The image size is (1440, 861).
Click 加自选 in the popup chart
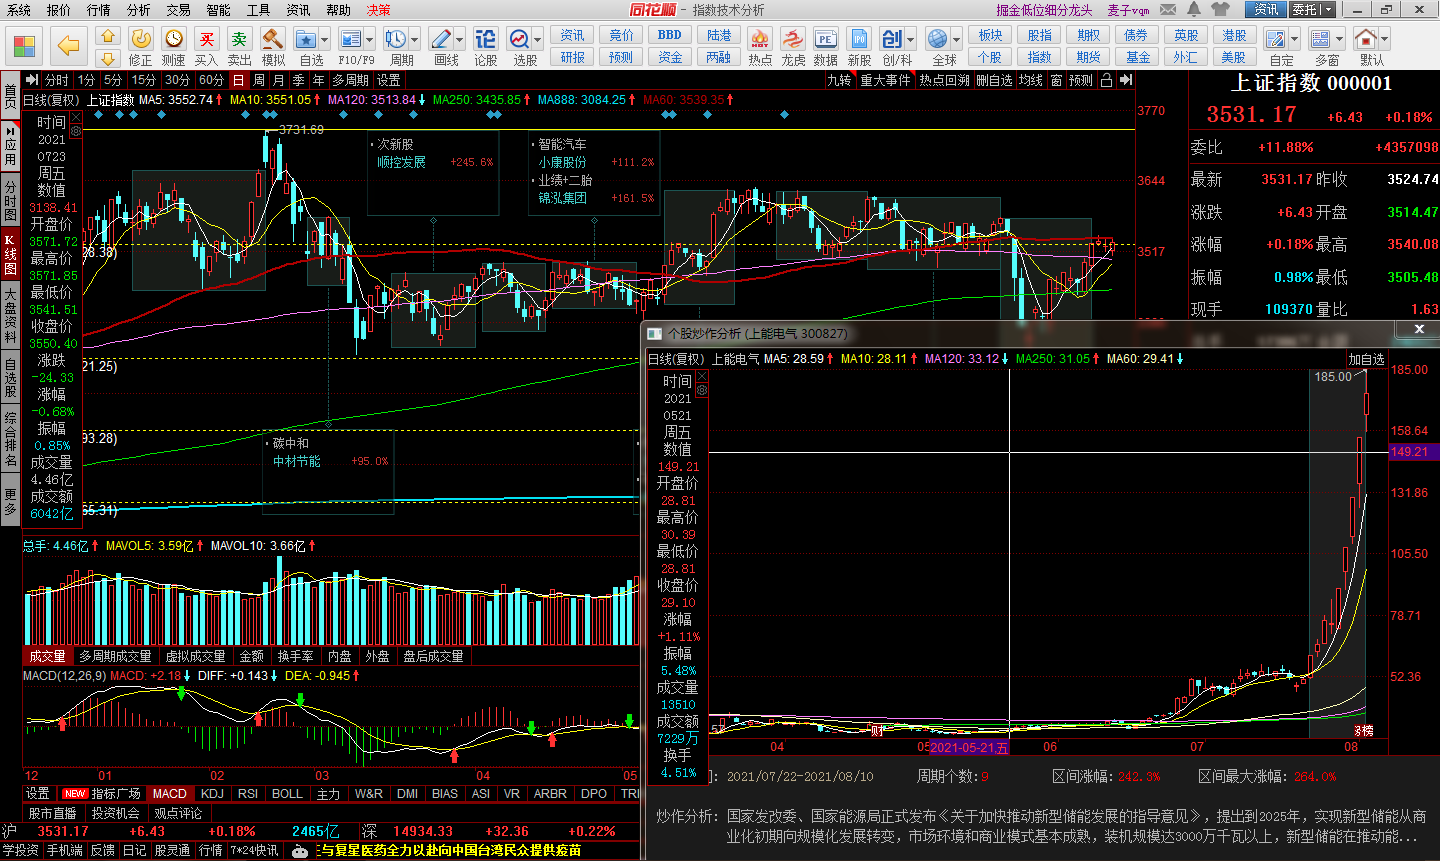1366,359
